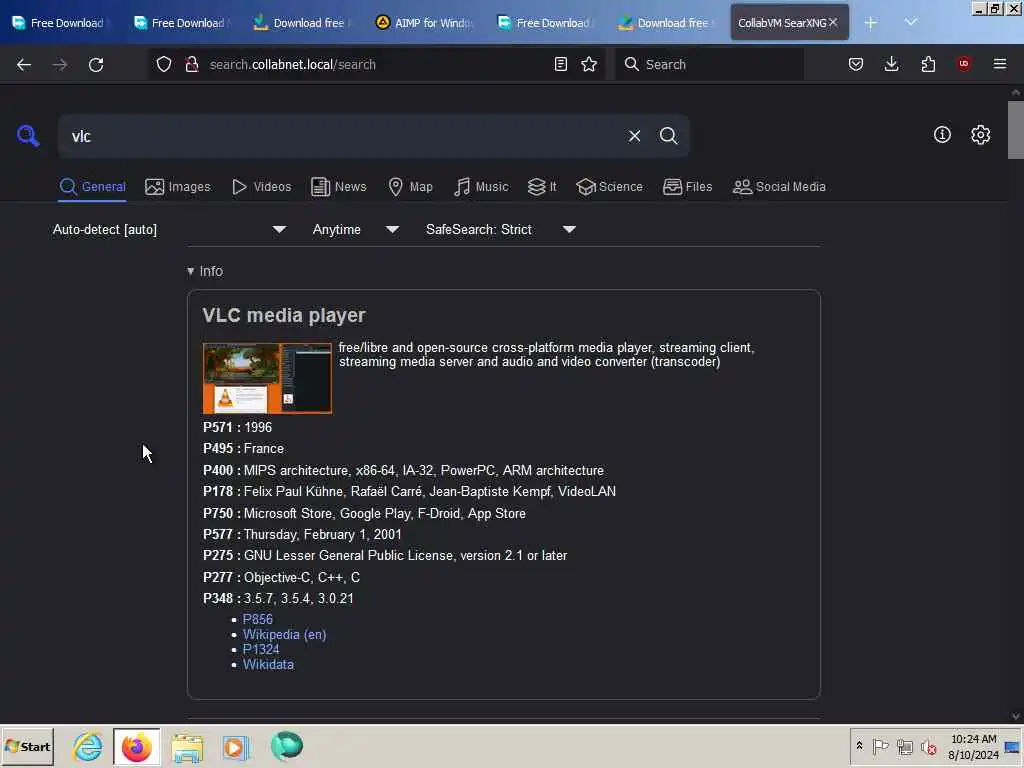1024x768 pixels.
Task: Click the SearXNG logo magnifier
Action: point(28,136)
